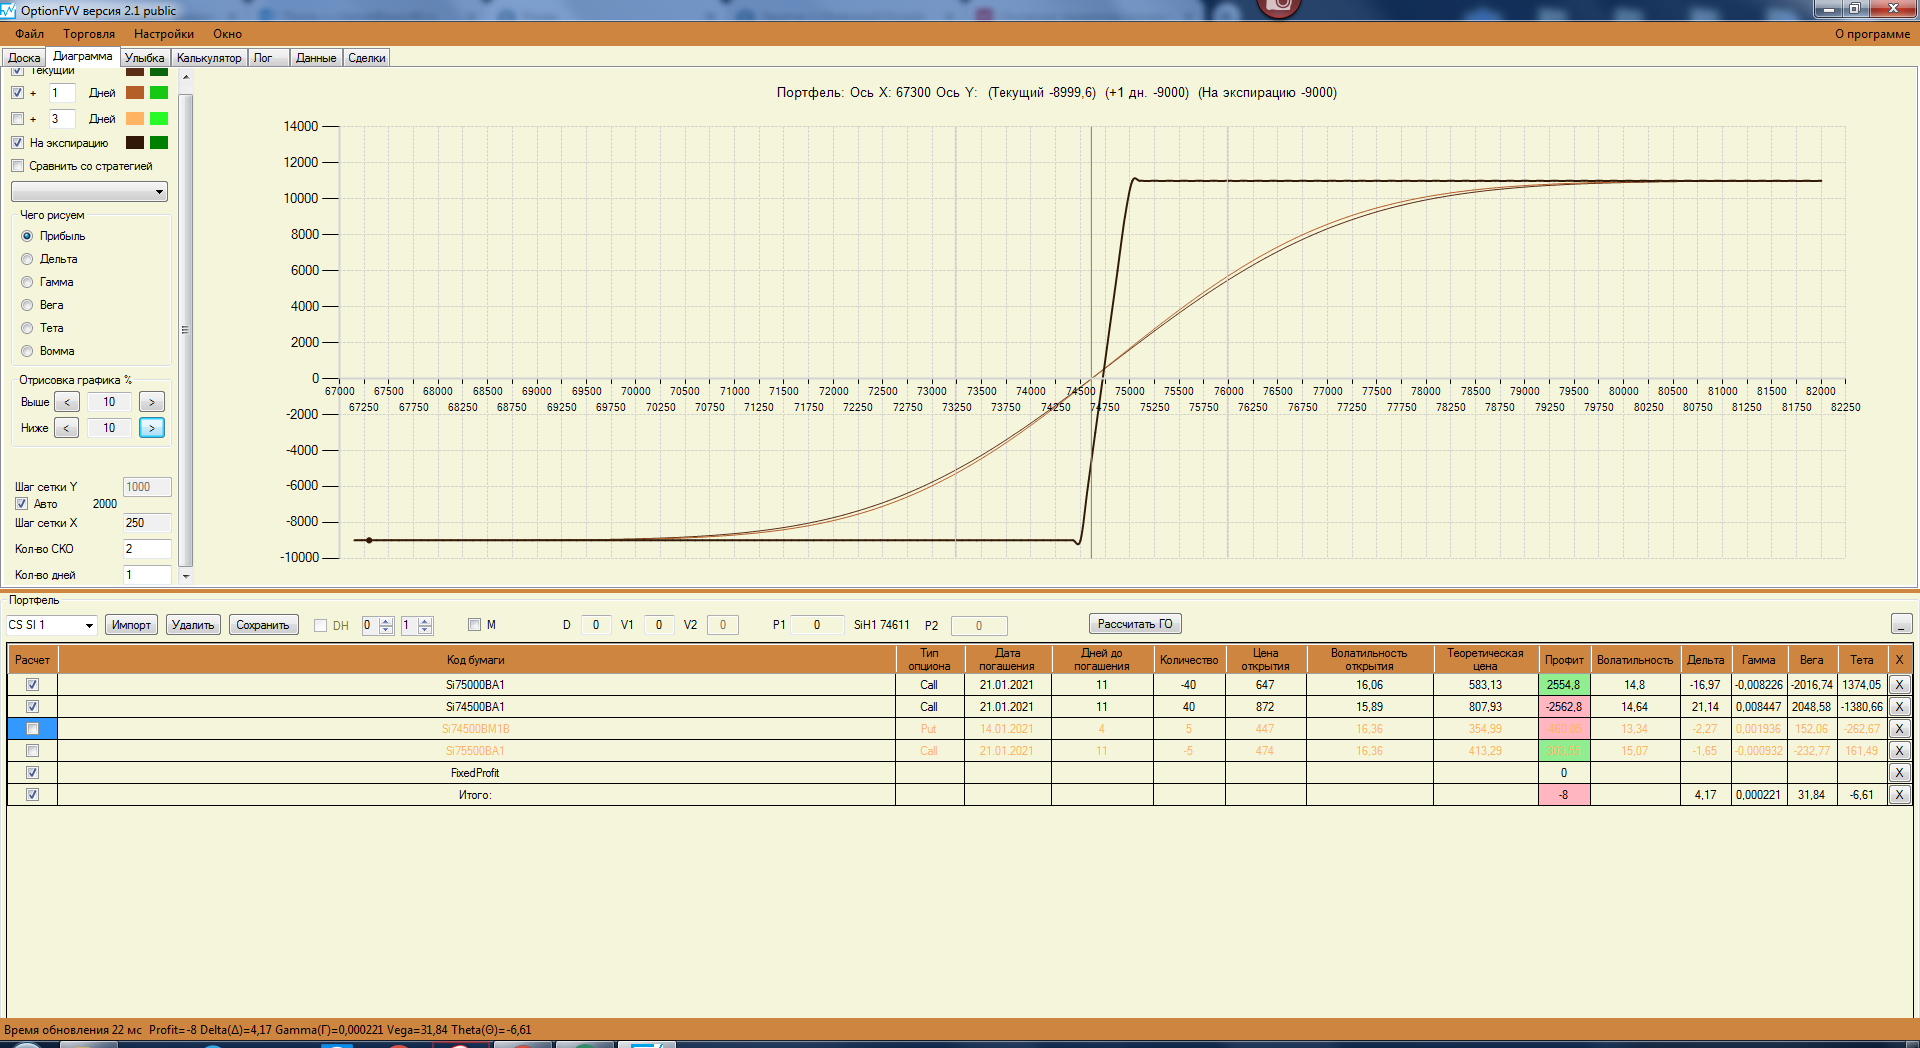Check the M checkbox in portfolio toolbar
Image resolution: width=1920 pixels, height=1048 pixels.
[x=475, y=625]
